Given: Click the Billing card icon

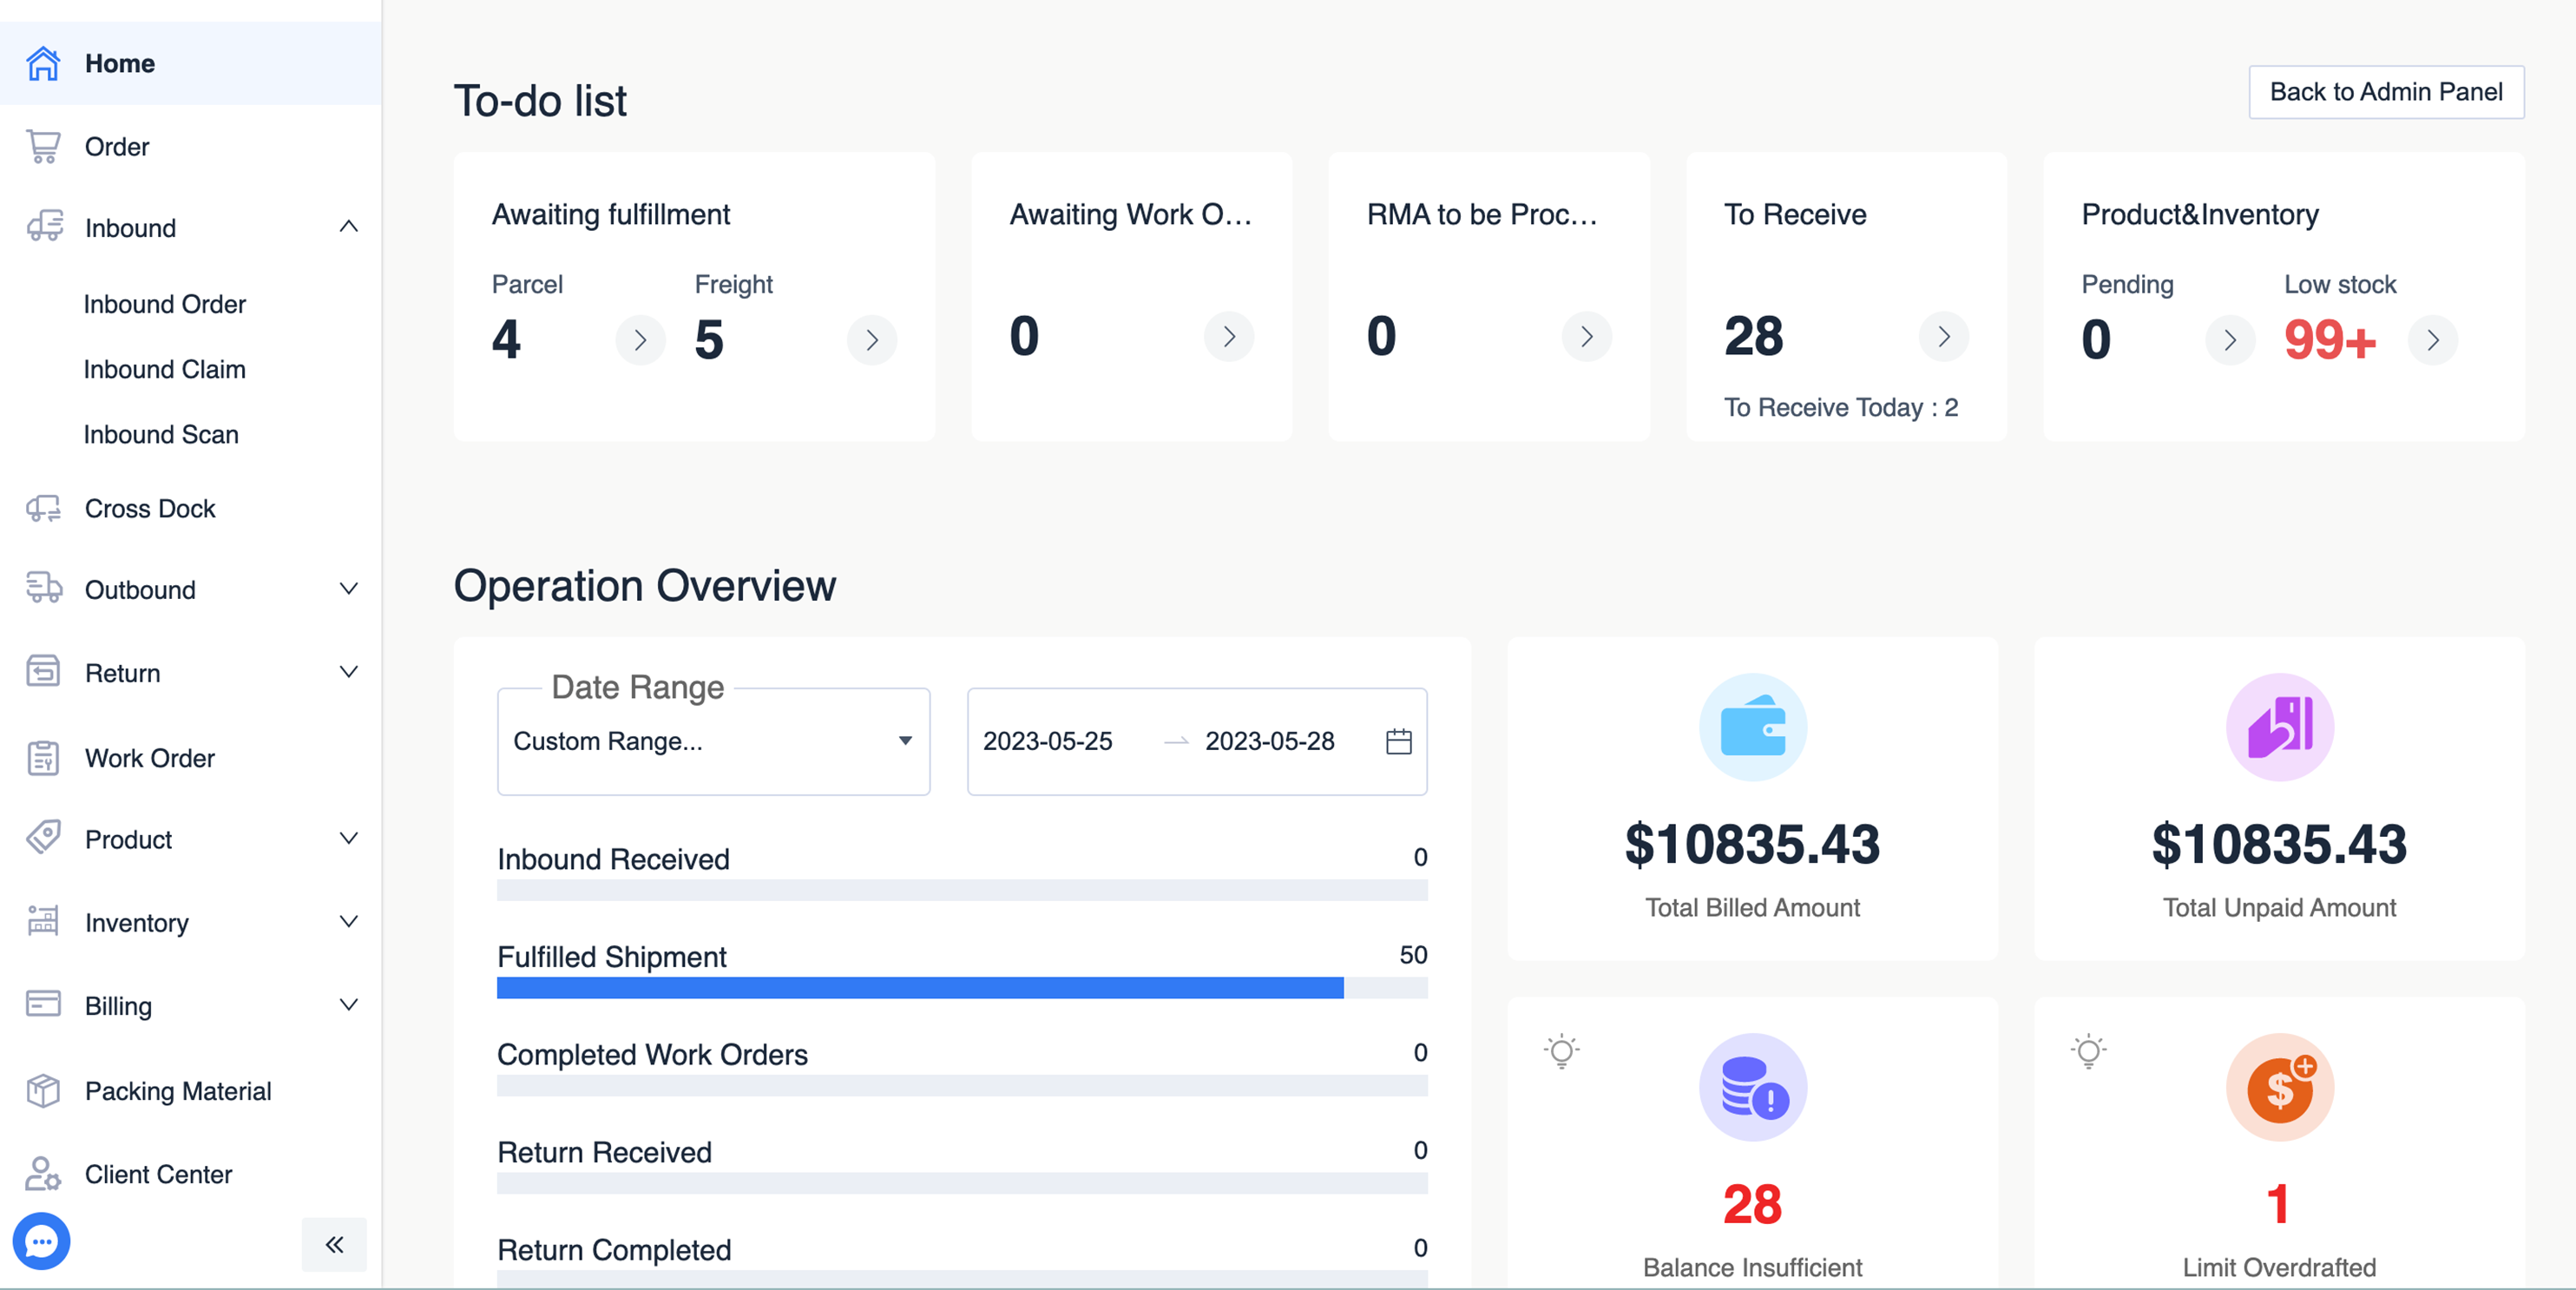Looking at the screenshot, I should pos(43,1004).
